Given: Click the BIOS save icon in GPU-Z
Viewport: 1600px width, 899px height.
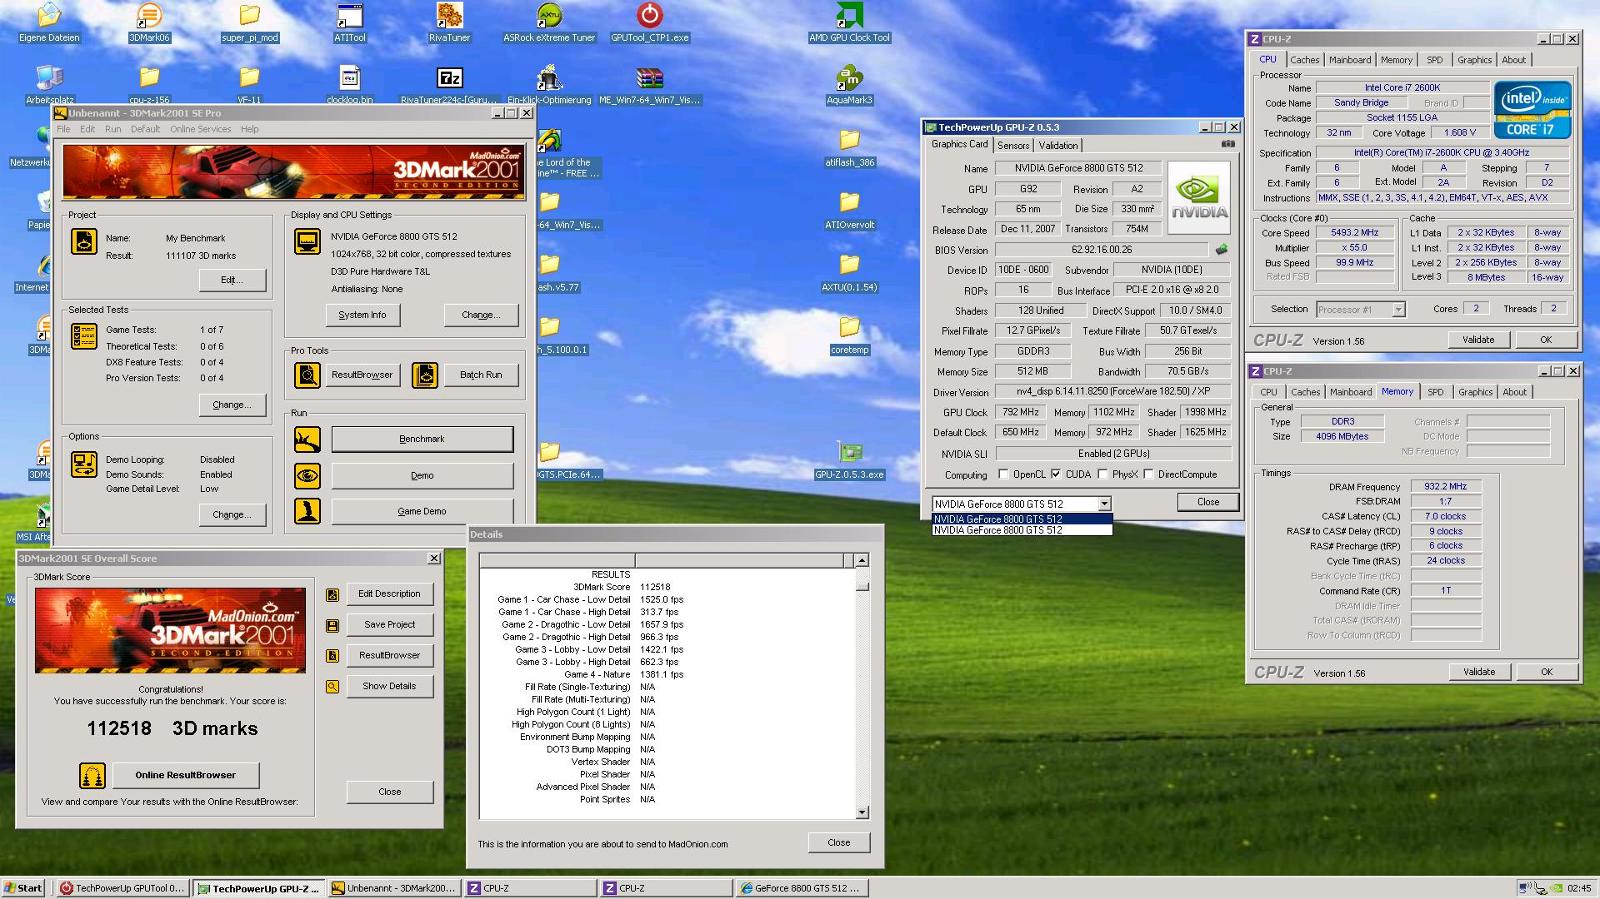Looking at the screenshot, I should 1221,250.
